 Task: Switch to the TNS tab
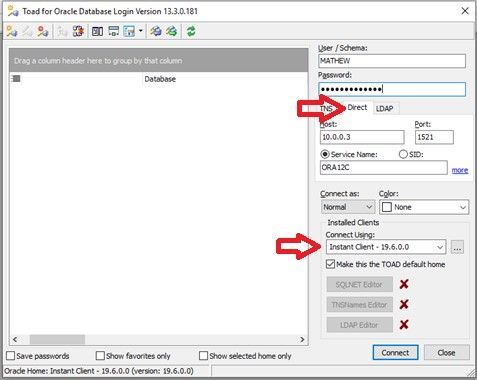click(x=327, y=109)
